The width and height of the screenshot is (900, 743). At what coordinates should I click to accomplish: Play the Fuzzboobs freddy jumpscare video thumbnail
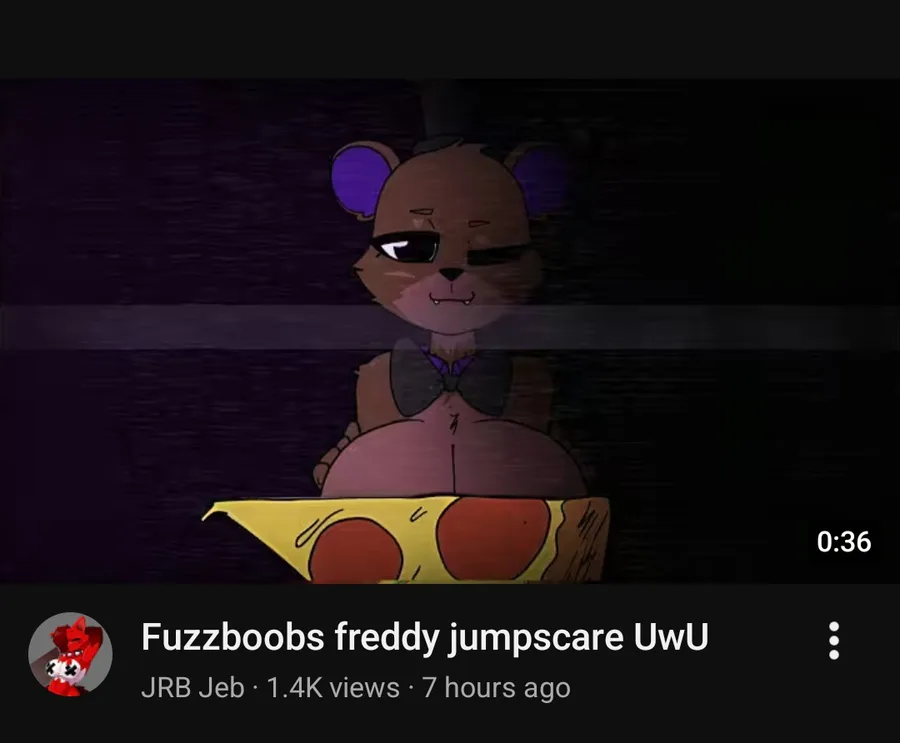[x=450, y=331]
